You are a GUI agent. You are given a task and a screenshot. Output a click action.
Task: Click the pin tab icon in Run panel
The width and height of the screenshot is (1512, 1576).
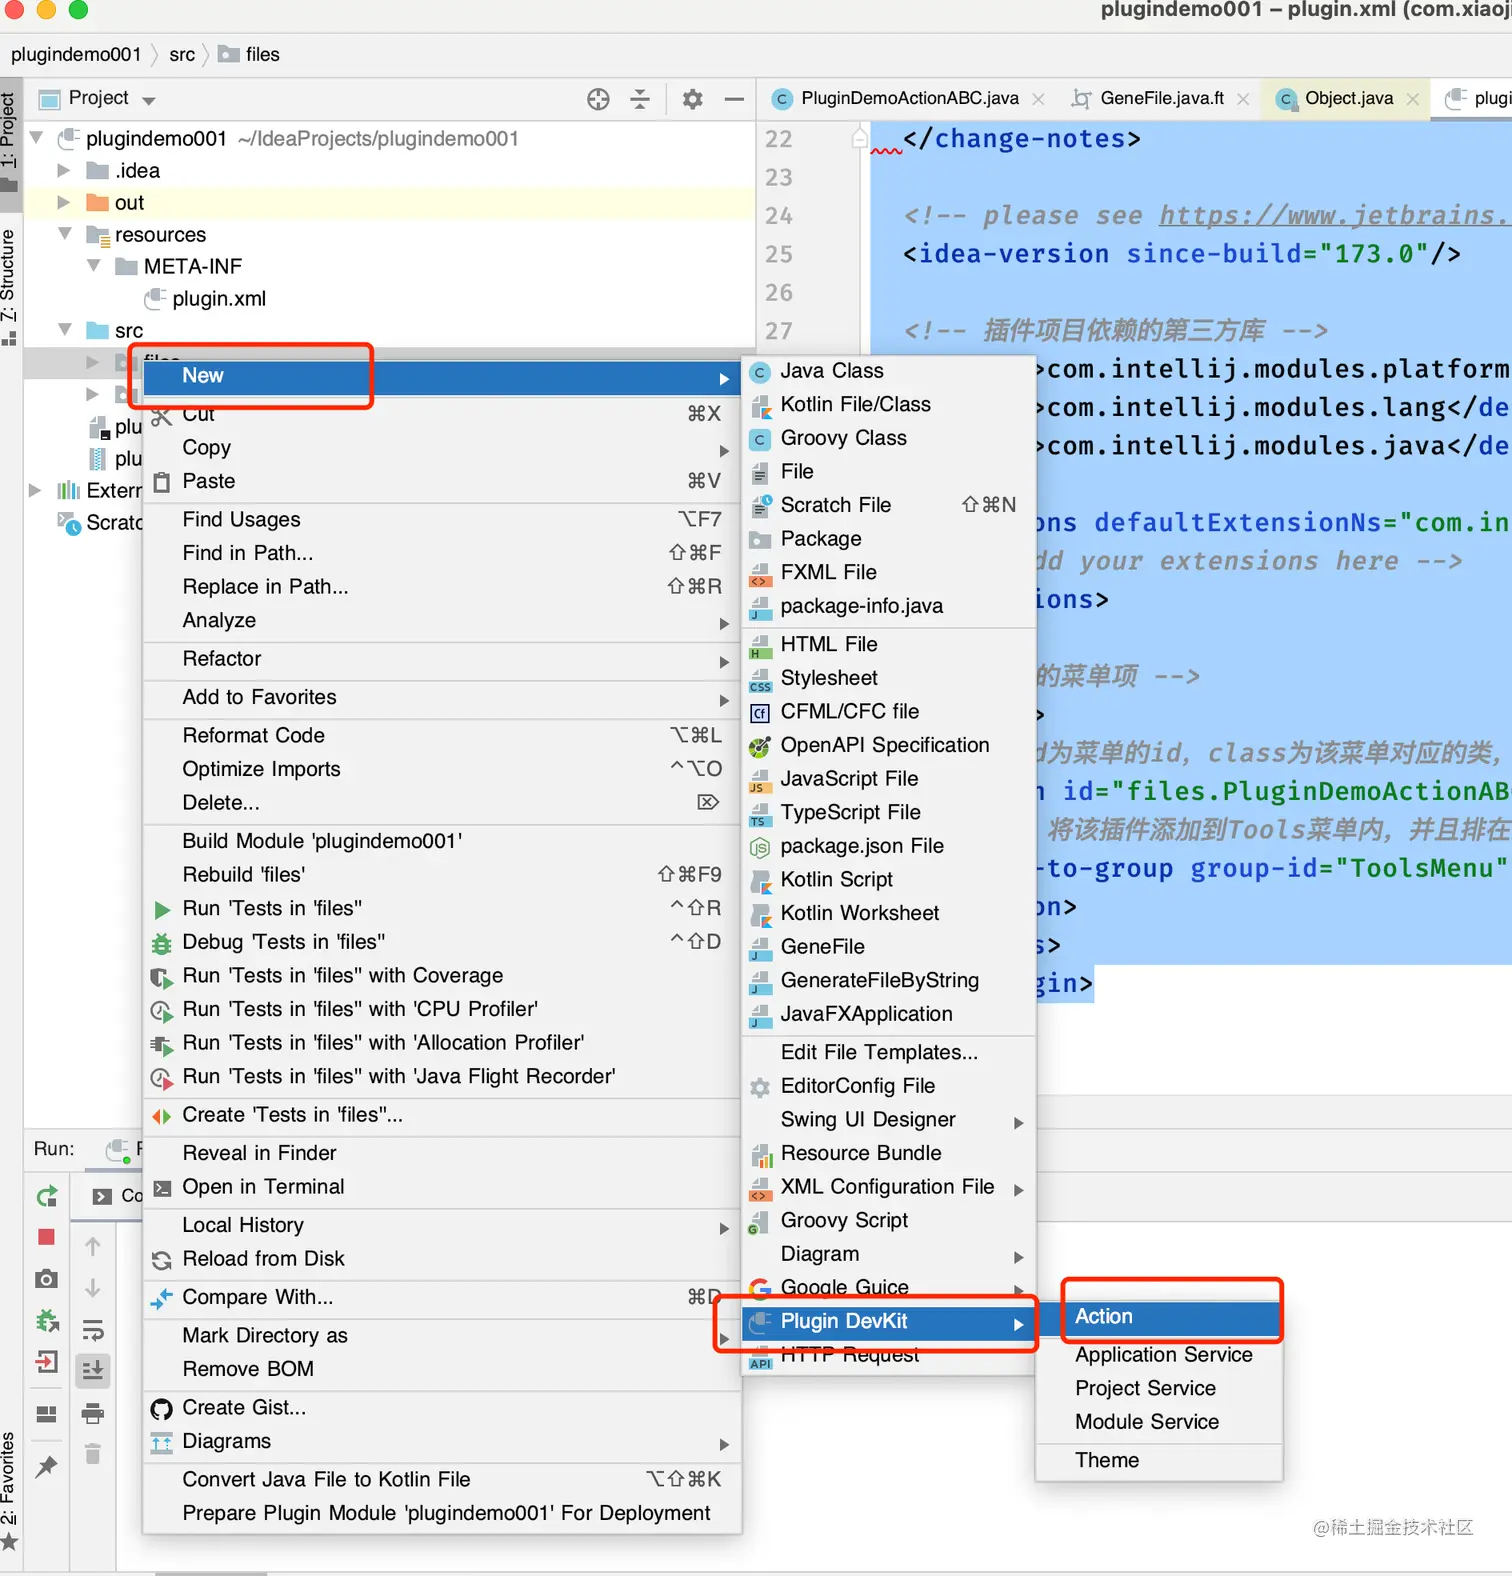46,1467
